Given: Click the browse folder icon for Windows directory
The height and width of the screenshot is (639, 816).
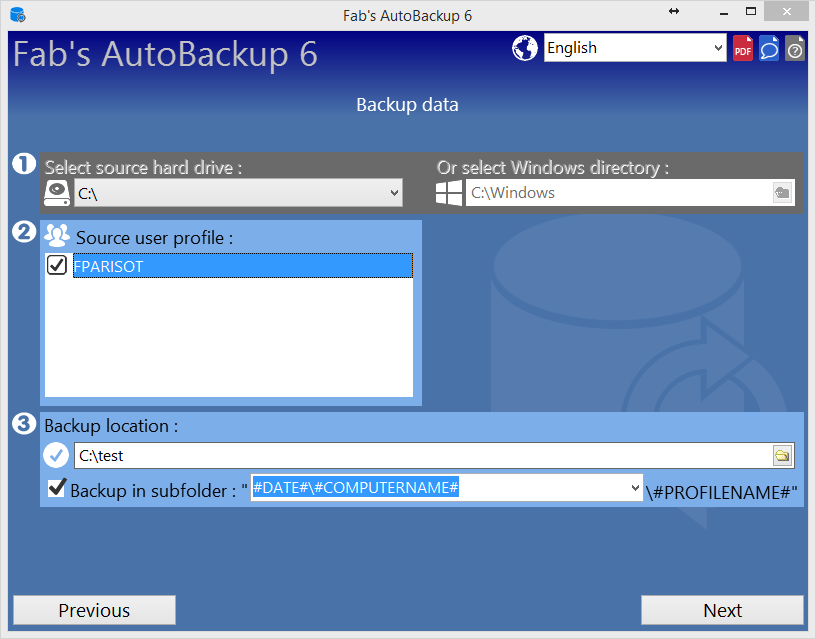Looking at the screenshot, I should [x=783, y=193].
